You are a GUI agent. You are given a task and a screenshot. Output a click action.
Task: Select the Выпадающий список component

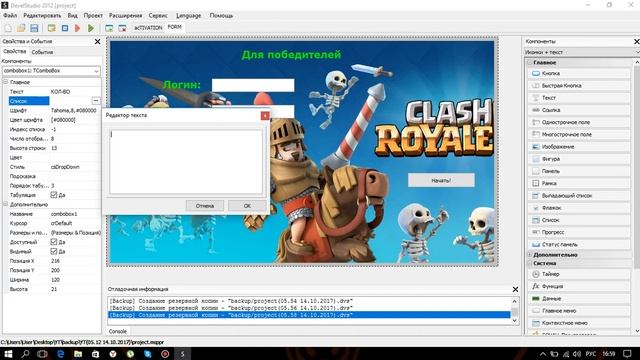point(580,196)
